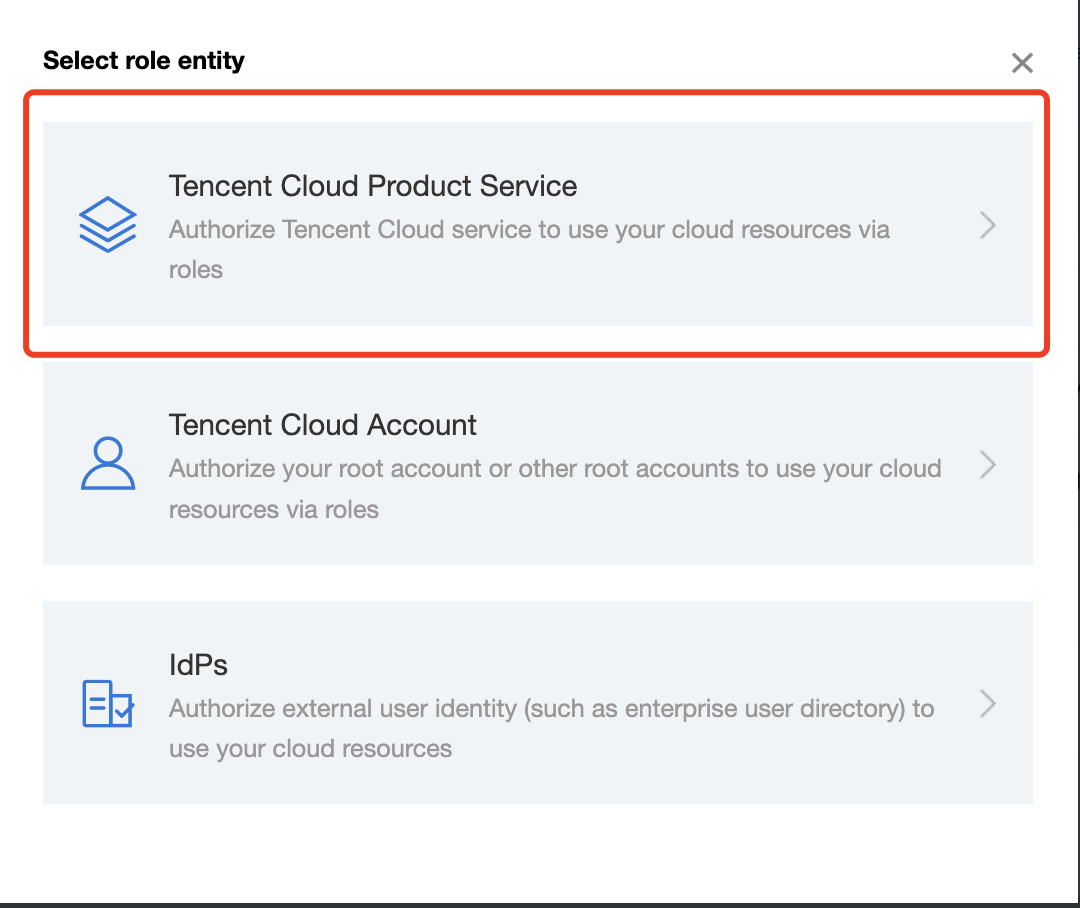Image resolution: width=1080 pixels, height=908 pixels.
Task: Expand Tencent Cloud Product Service via its chevron
Action: coord(987,225)
